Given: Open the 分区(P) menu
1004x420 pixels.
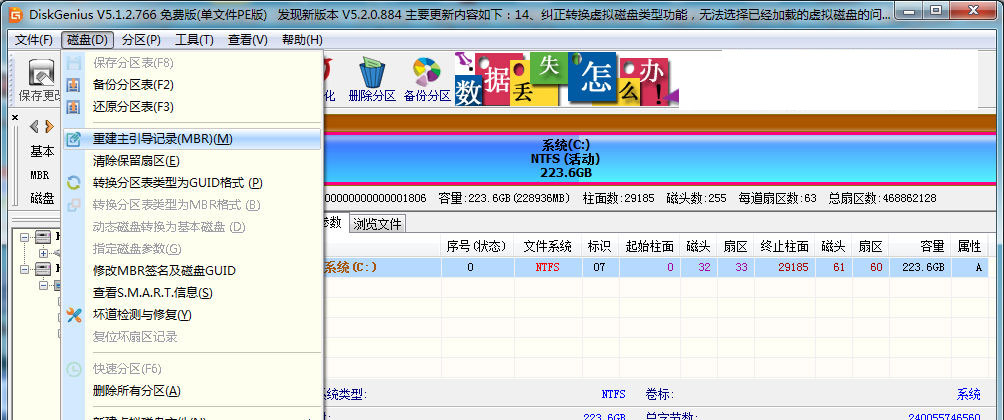Looking at the screenshot, I should 141,40.
